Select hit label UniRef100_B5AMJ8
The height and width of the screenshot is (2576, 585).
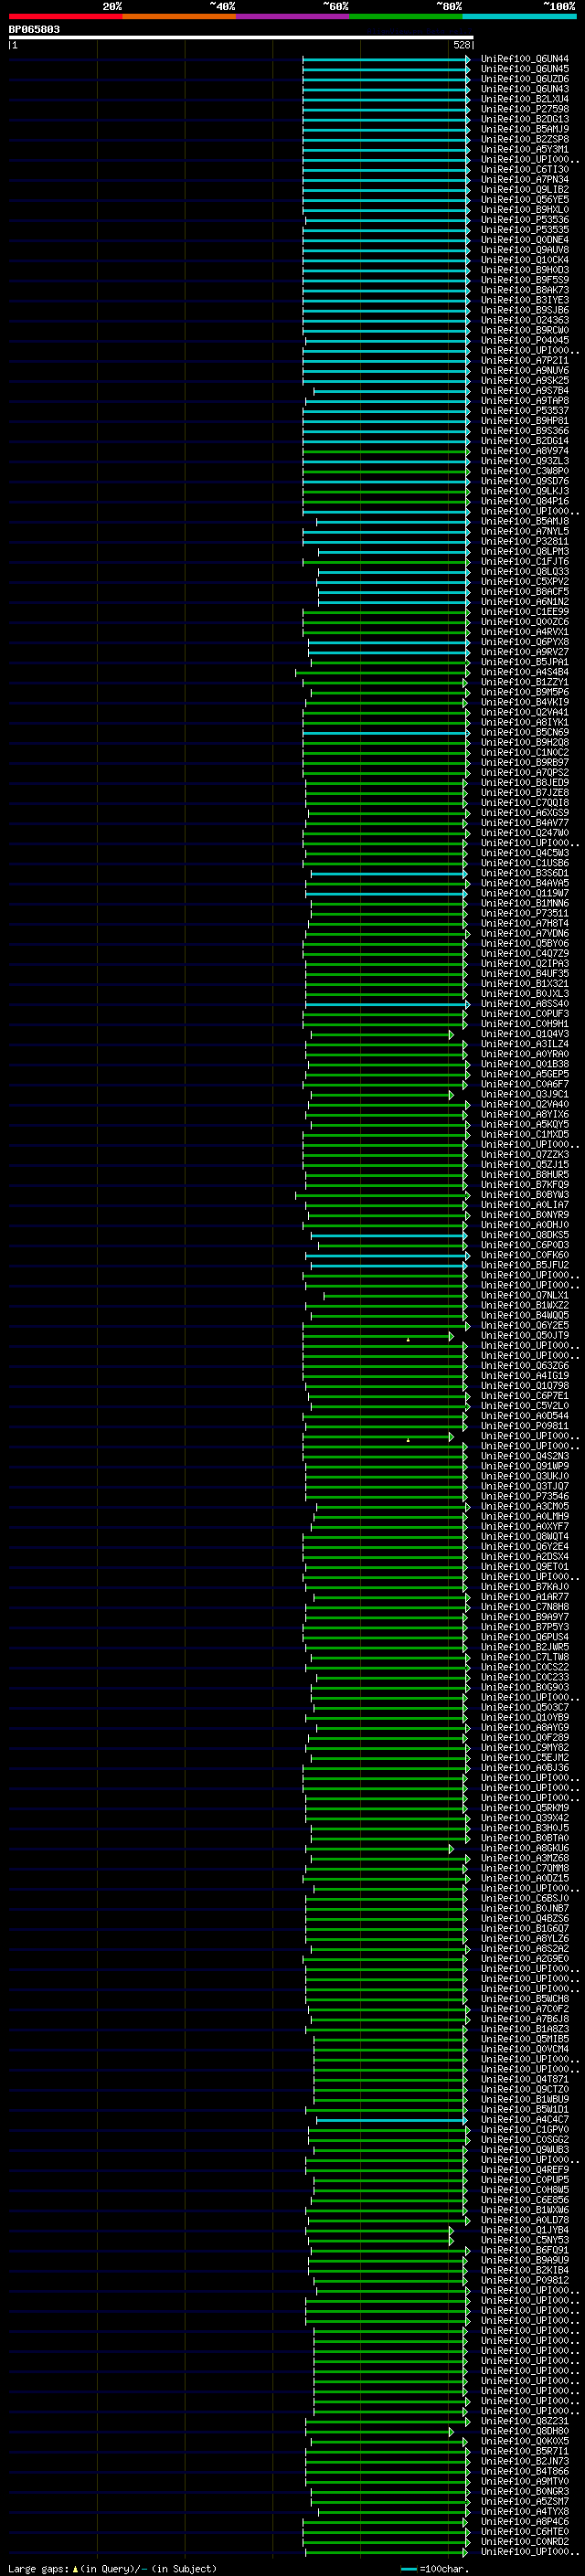(525, 521)
